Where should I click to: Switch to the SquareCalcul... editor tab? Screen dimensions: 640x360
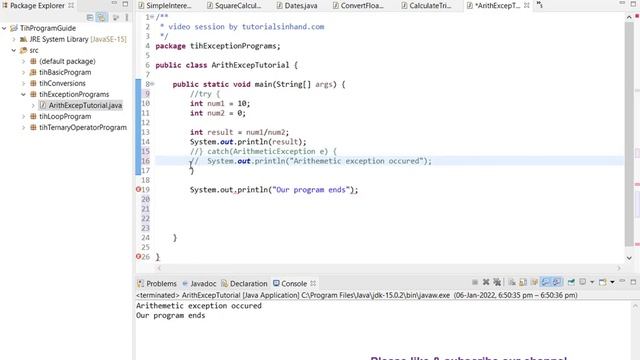pos(234,6)
